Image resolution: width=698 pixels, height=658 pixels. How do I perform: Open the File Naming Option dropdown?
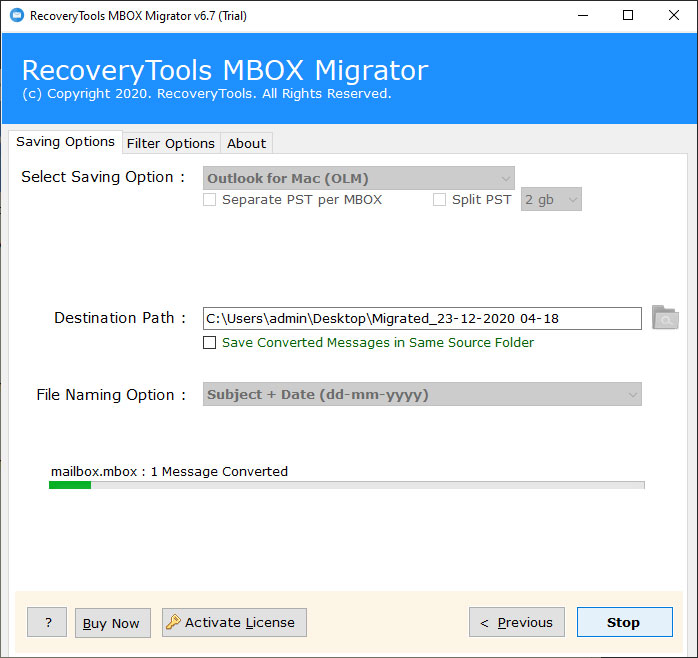point(422,394)
